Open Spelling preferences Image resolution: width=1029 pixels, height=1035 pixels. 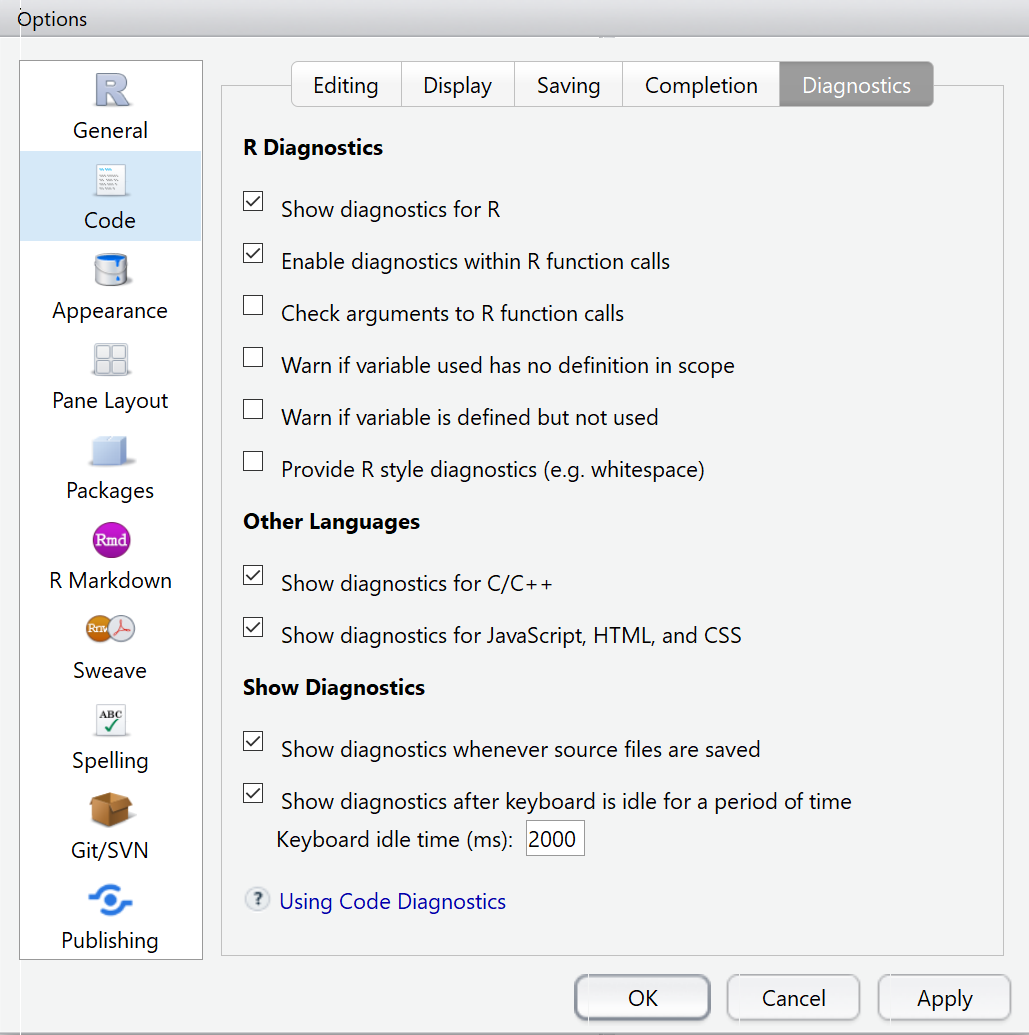[110, 737]
